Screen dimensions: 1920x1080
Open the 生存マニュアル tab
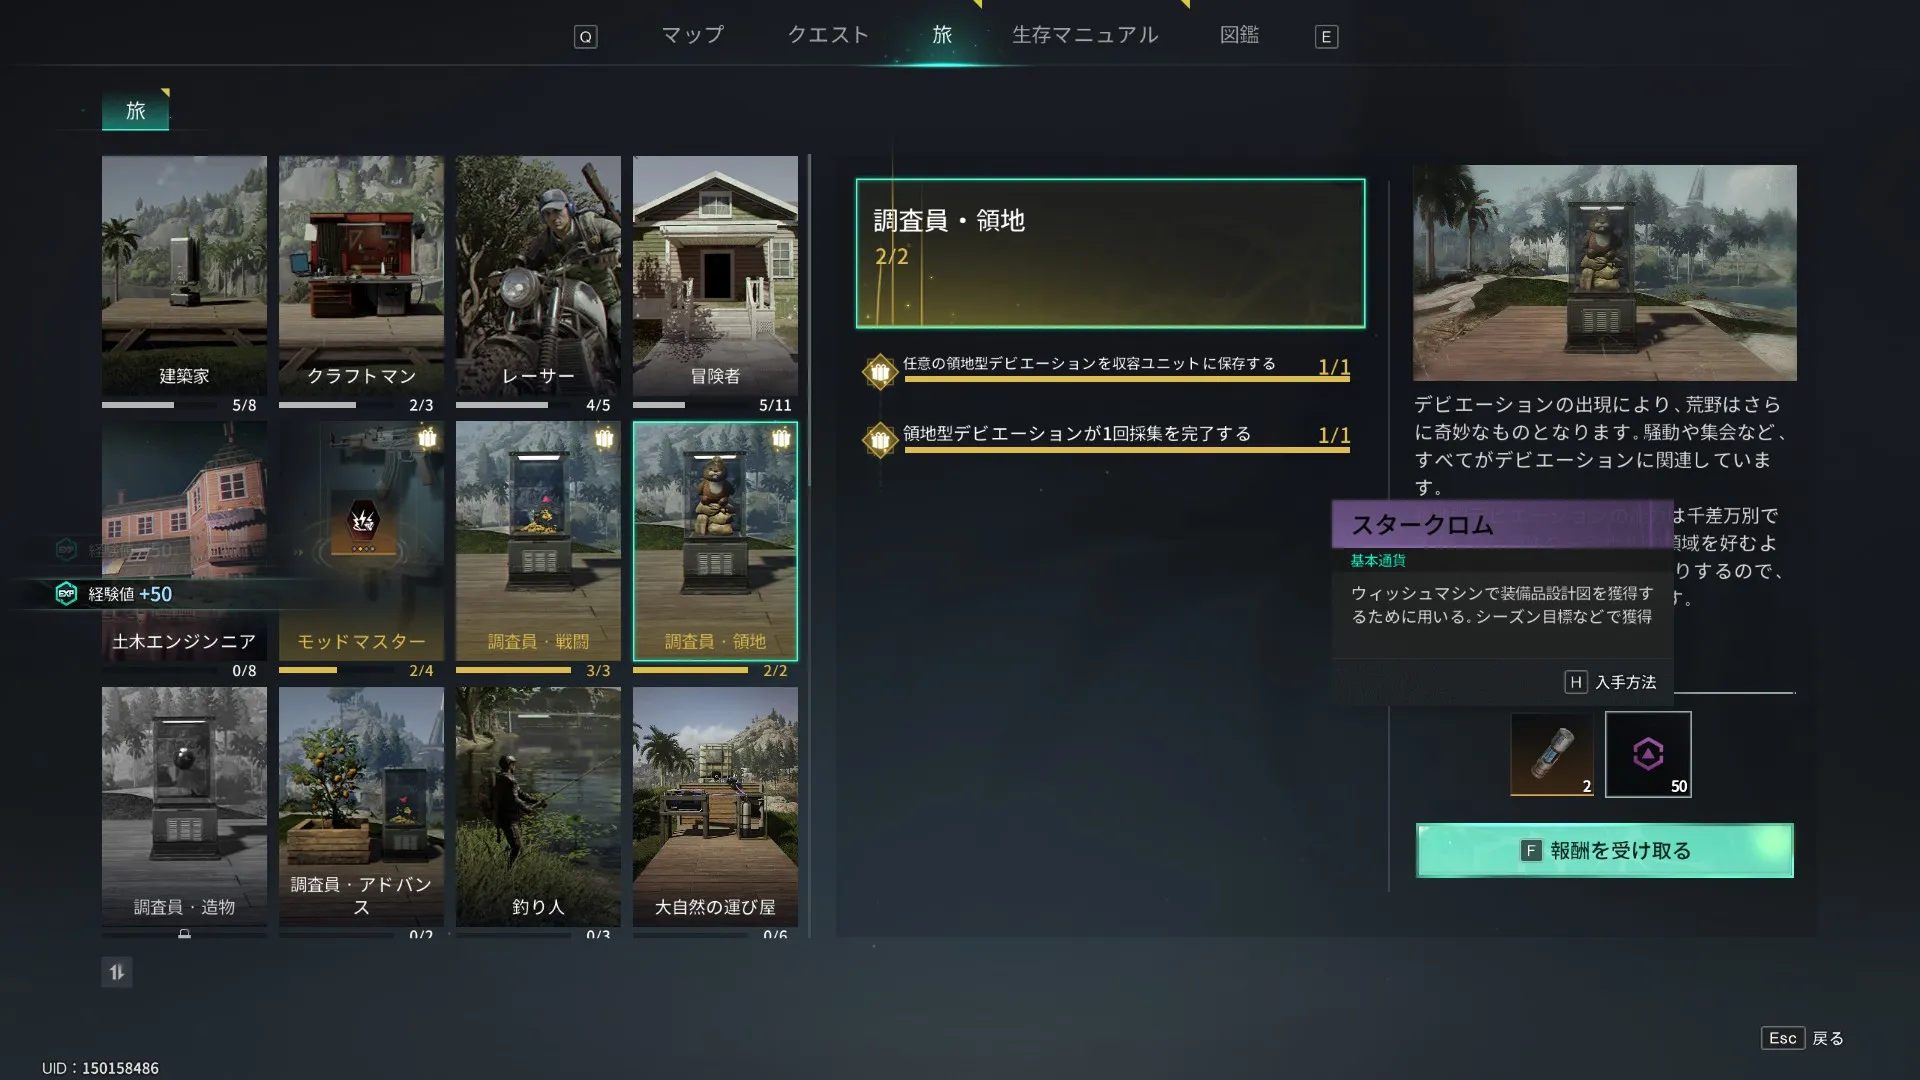coord(1085,35)
